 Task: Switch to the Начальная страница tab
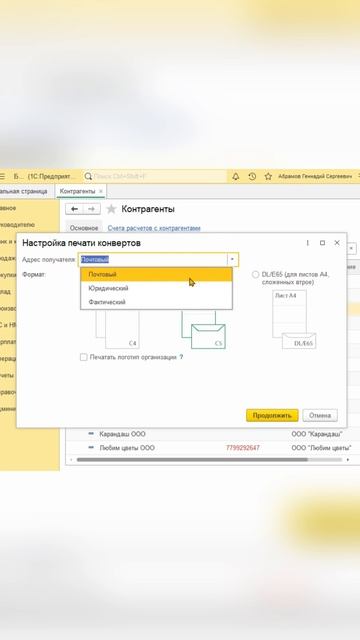pyautogui.click(x=23, y=191)
